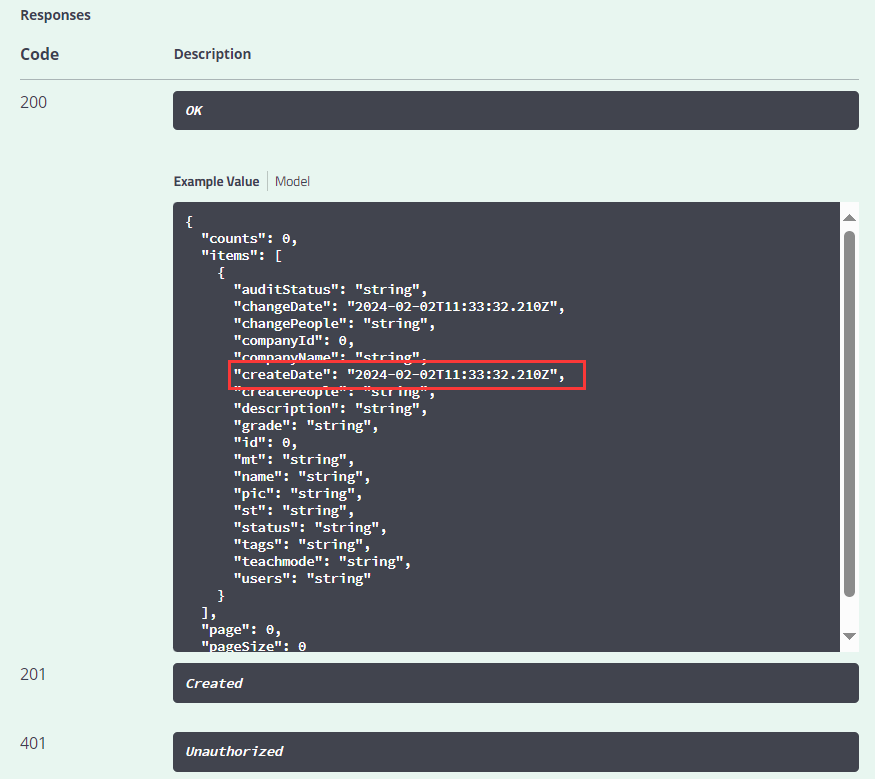Click the "companyId": 0 line
875x779 pixels.
[294, 341]
